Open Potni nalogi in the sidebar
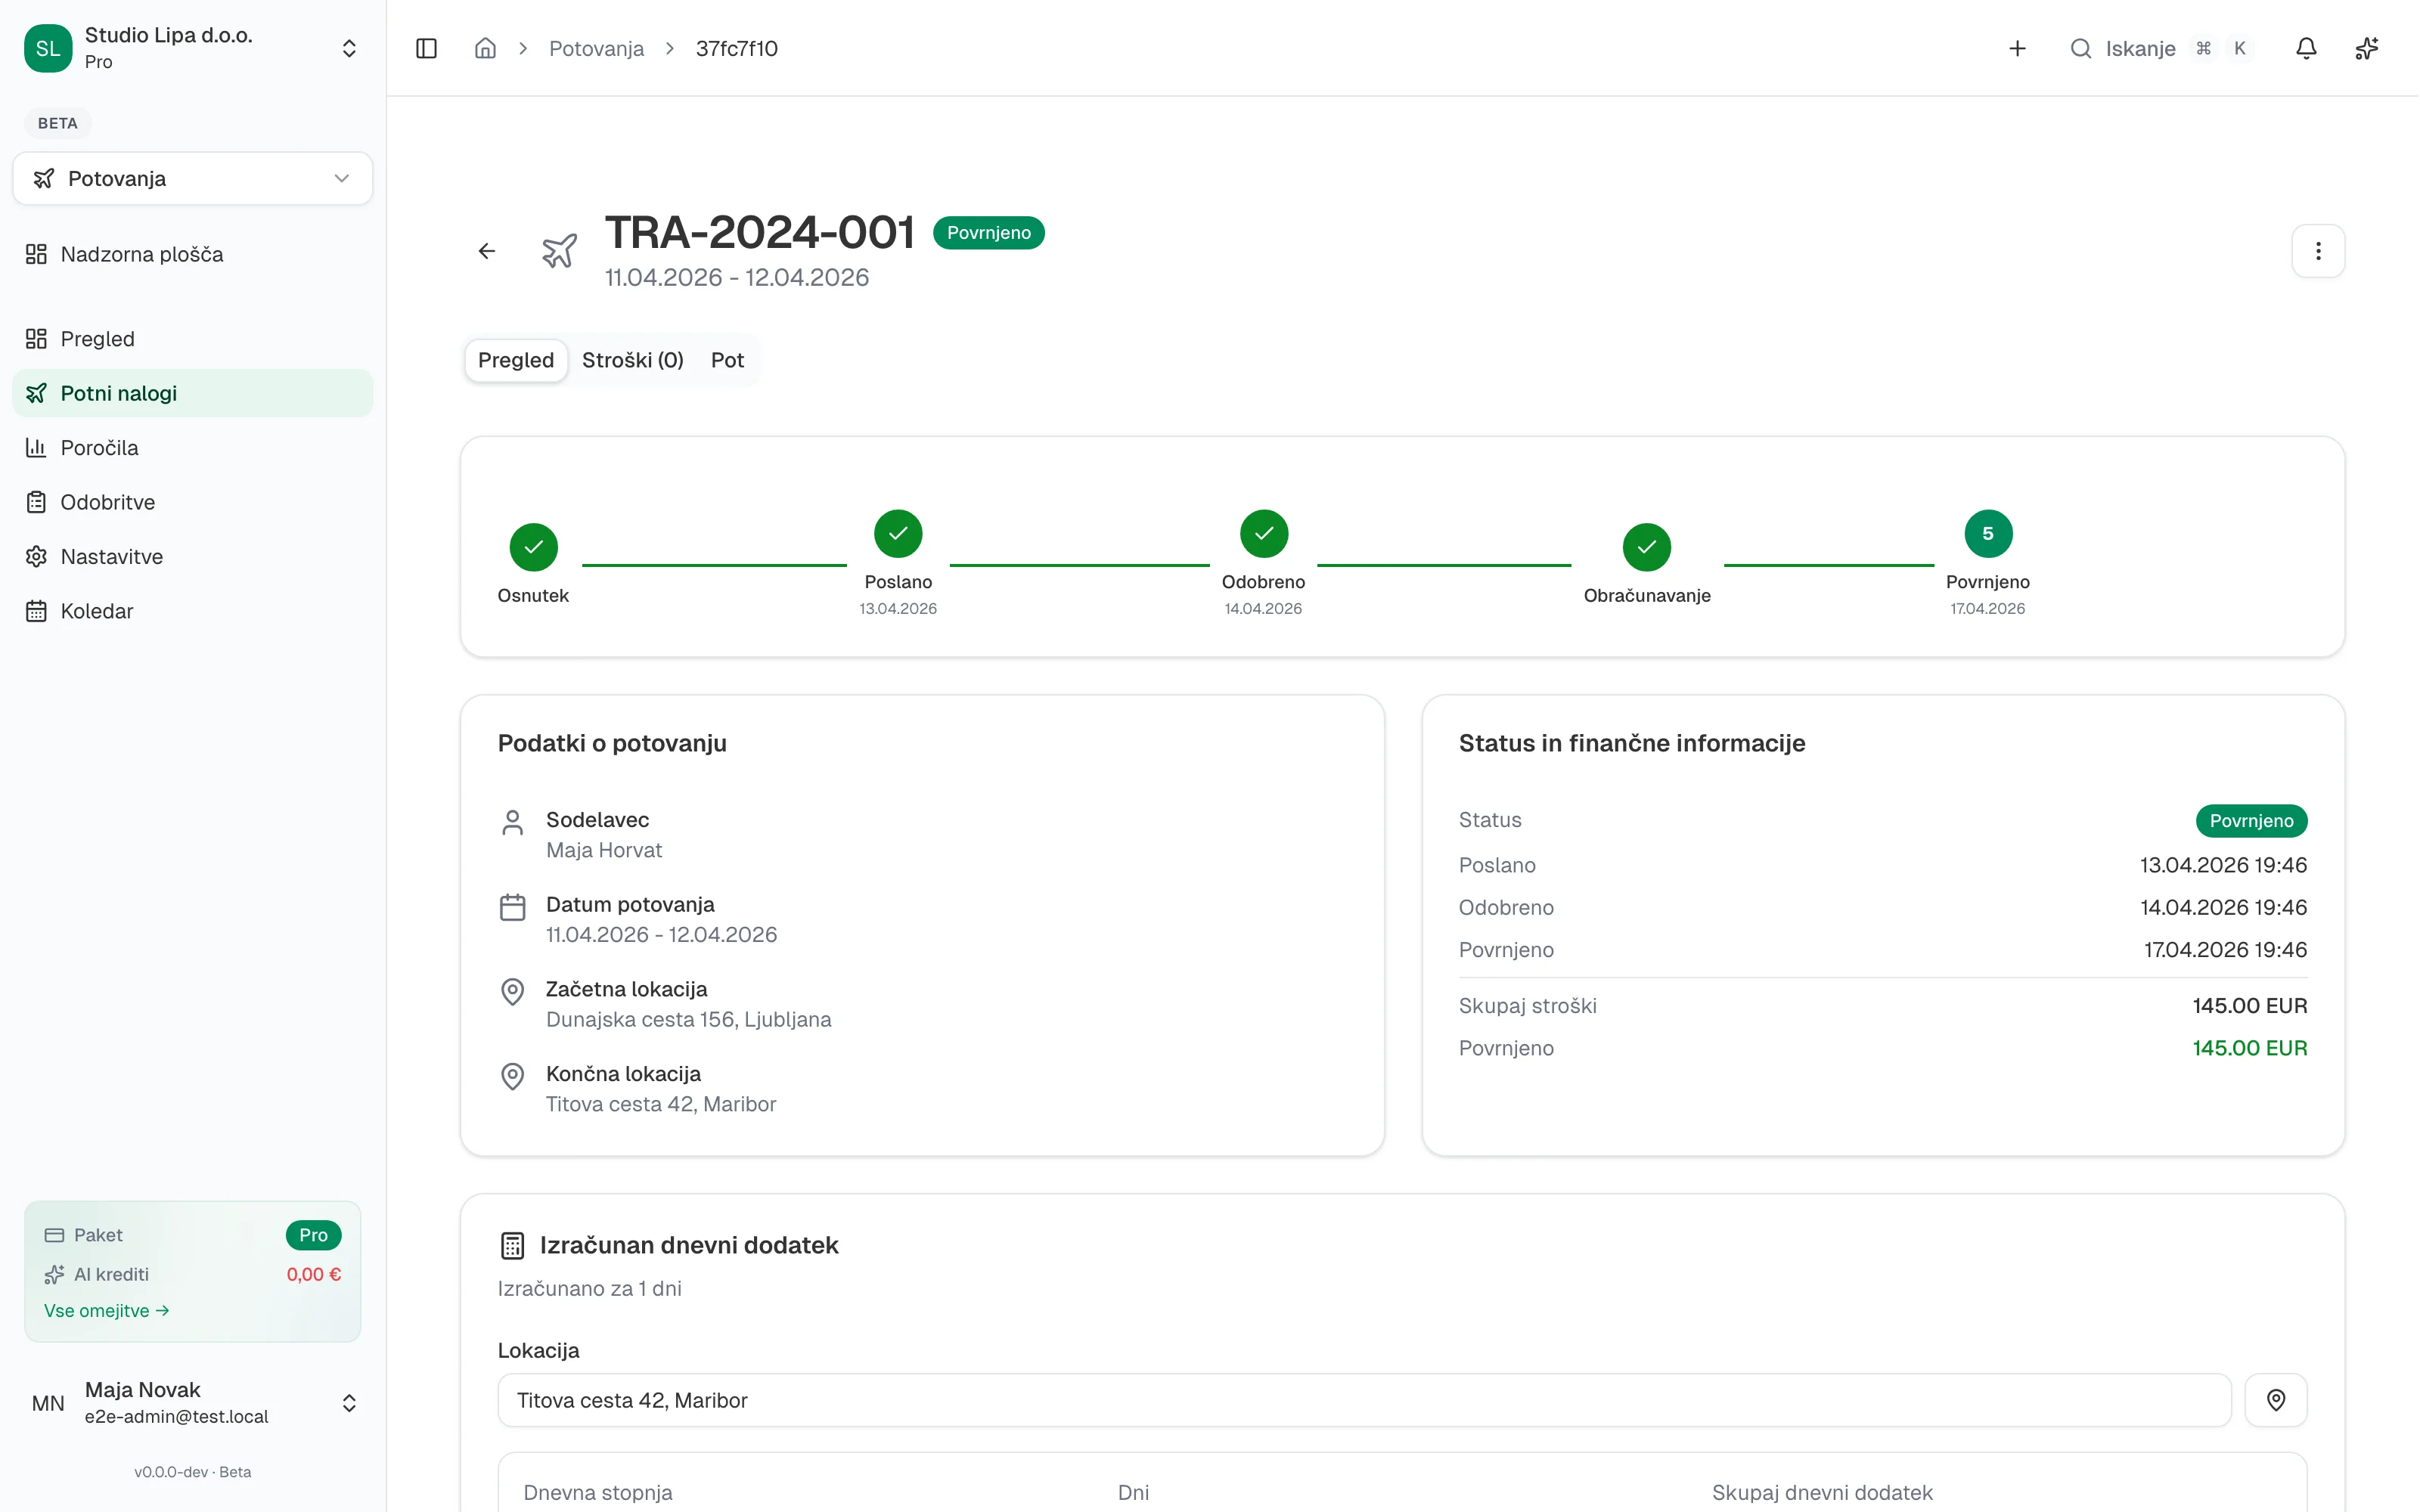Screen dimensions: 2420x1512 point(193,393)
